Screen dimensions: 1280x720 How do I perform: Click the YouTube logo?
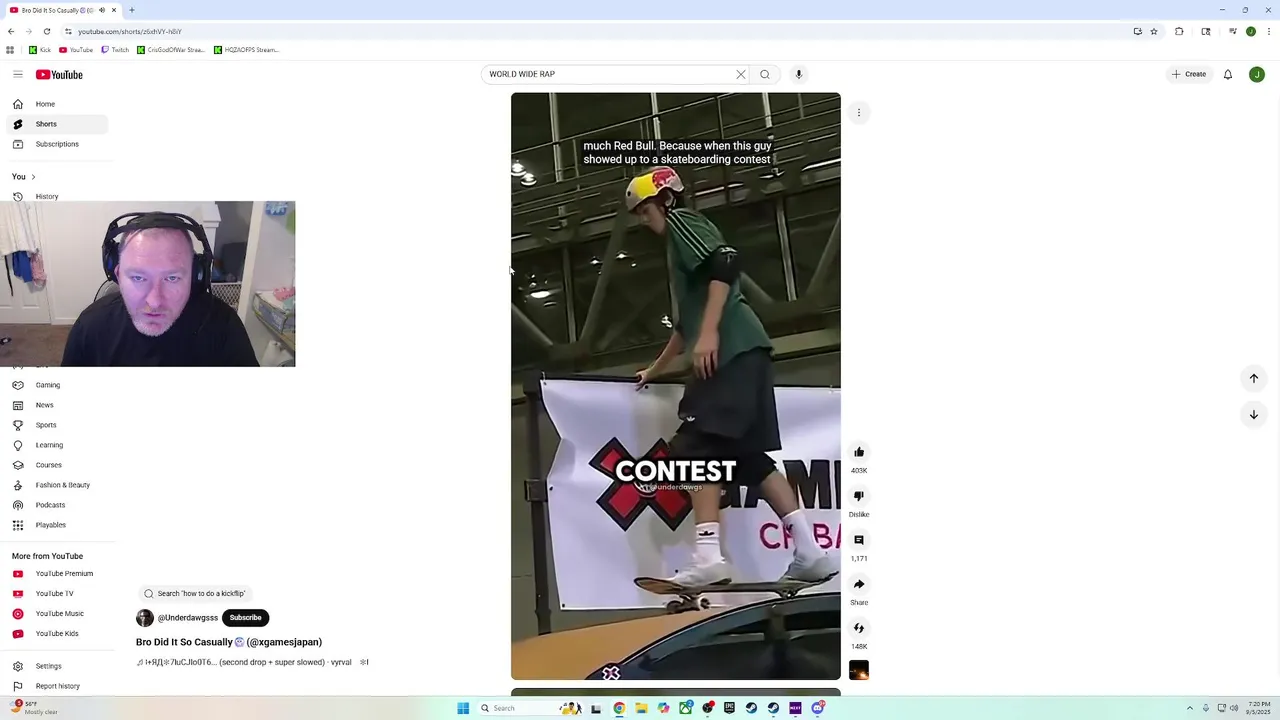(59, 75)
